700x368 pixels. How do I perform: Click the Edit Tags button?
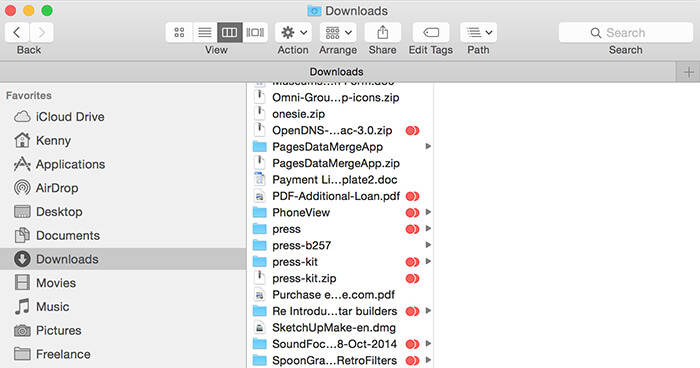(x=431, y=33)
